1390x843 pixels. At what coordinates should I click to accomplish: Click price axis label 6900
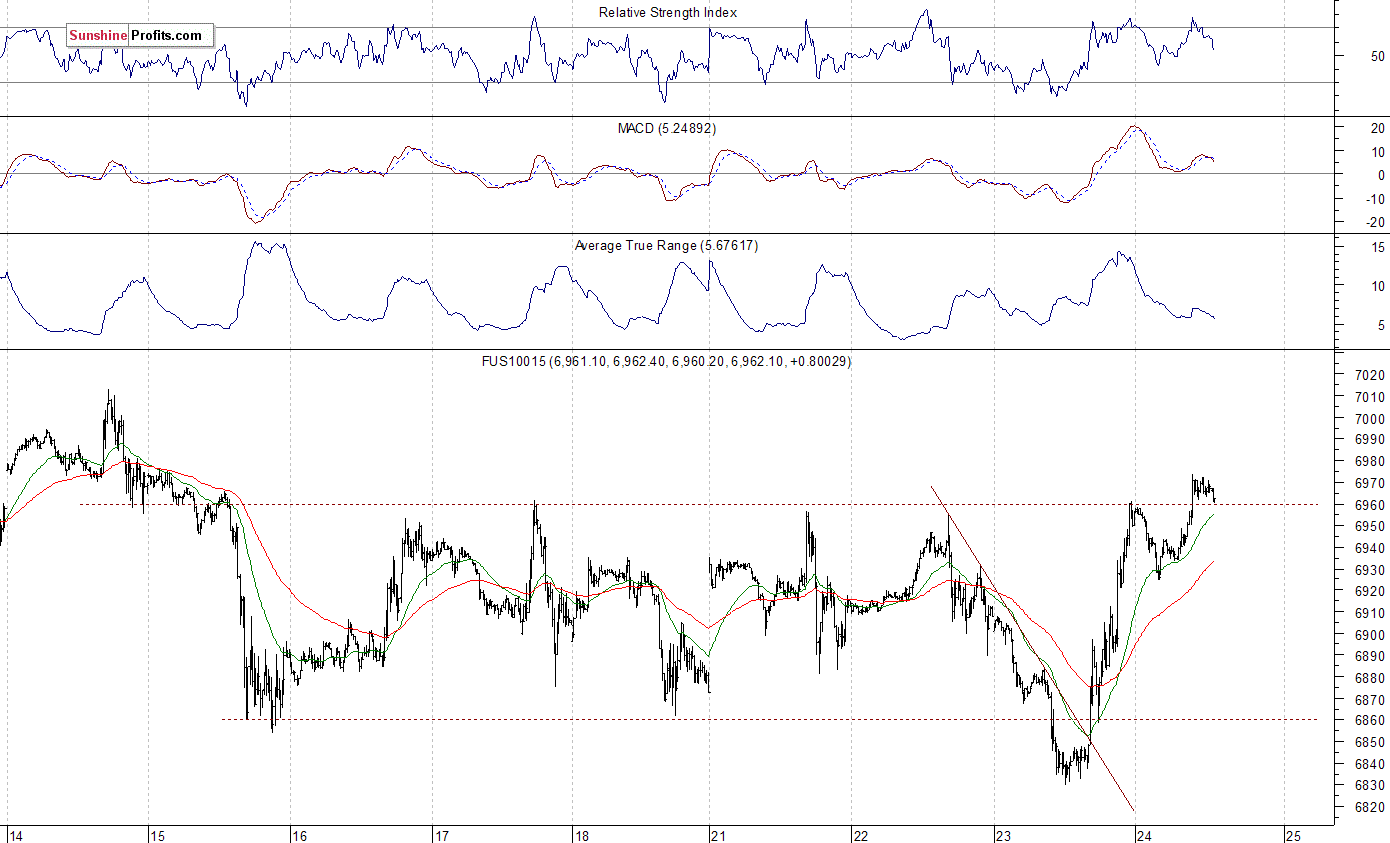coord(1370,635)
